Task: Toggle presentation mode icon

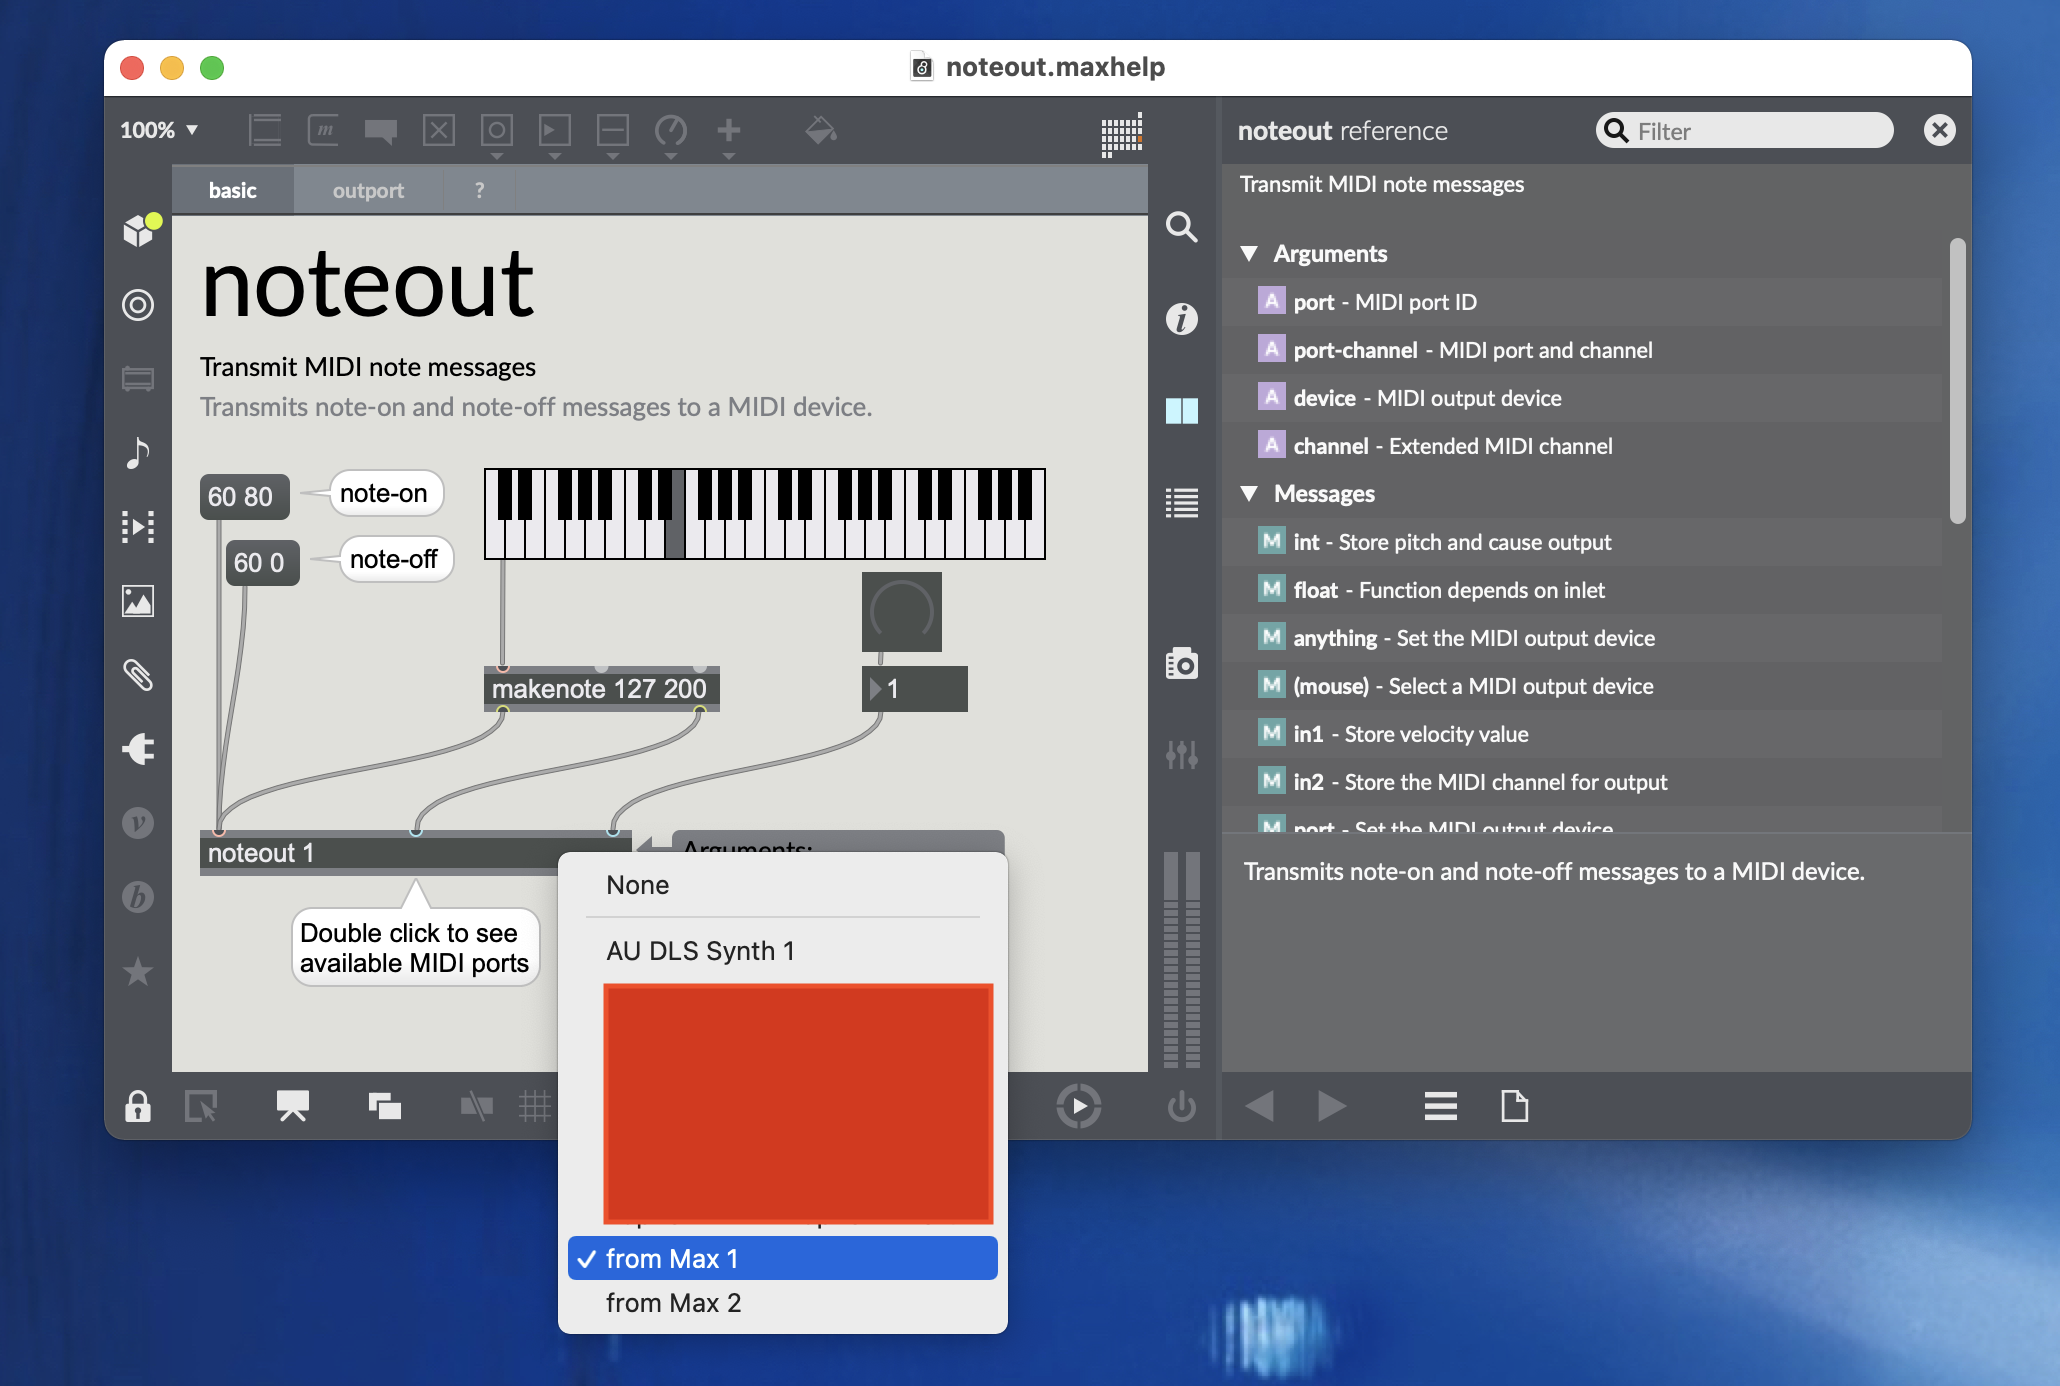Action: (292, 1106)
